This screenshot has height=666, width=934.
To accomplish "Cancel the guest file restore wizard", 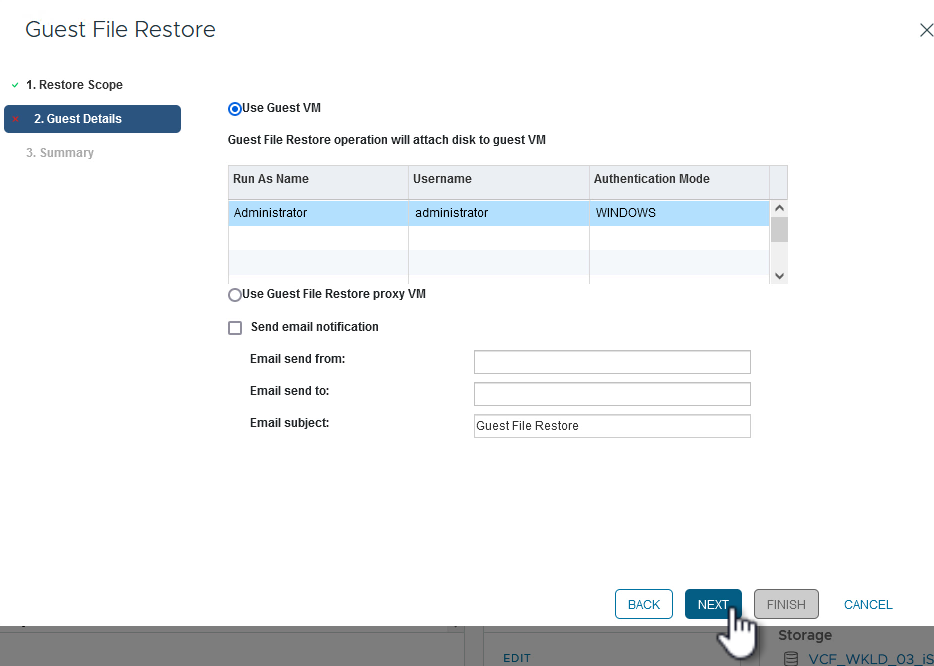I will (x=868, y=604).
